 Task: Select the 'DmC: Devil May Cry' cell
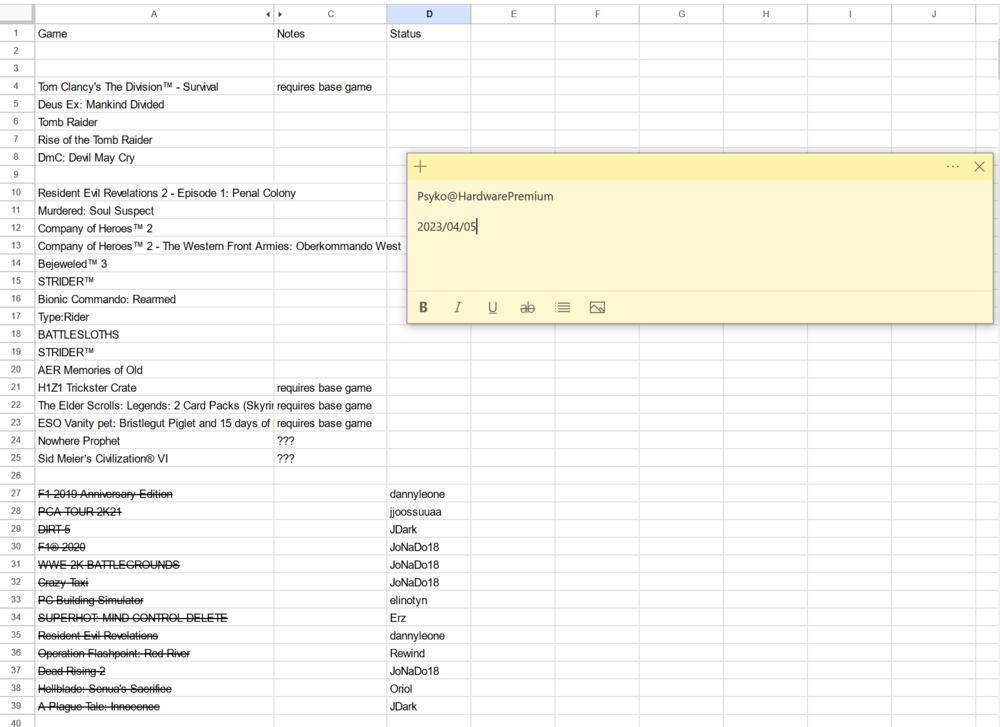[154, 158]
